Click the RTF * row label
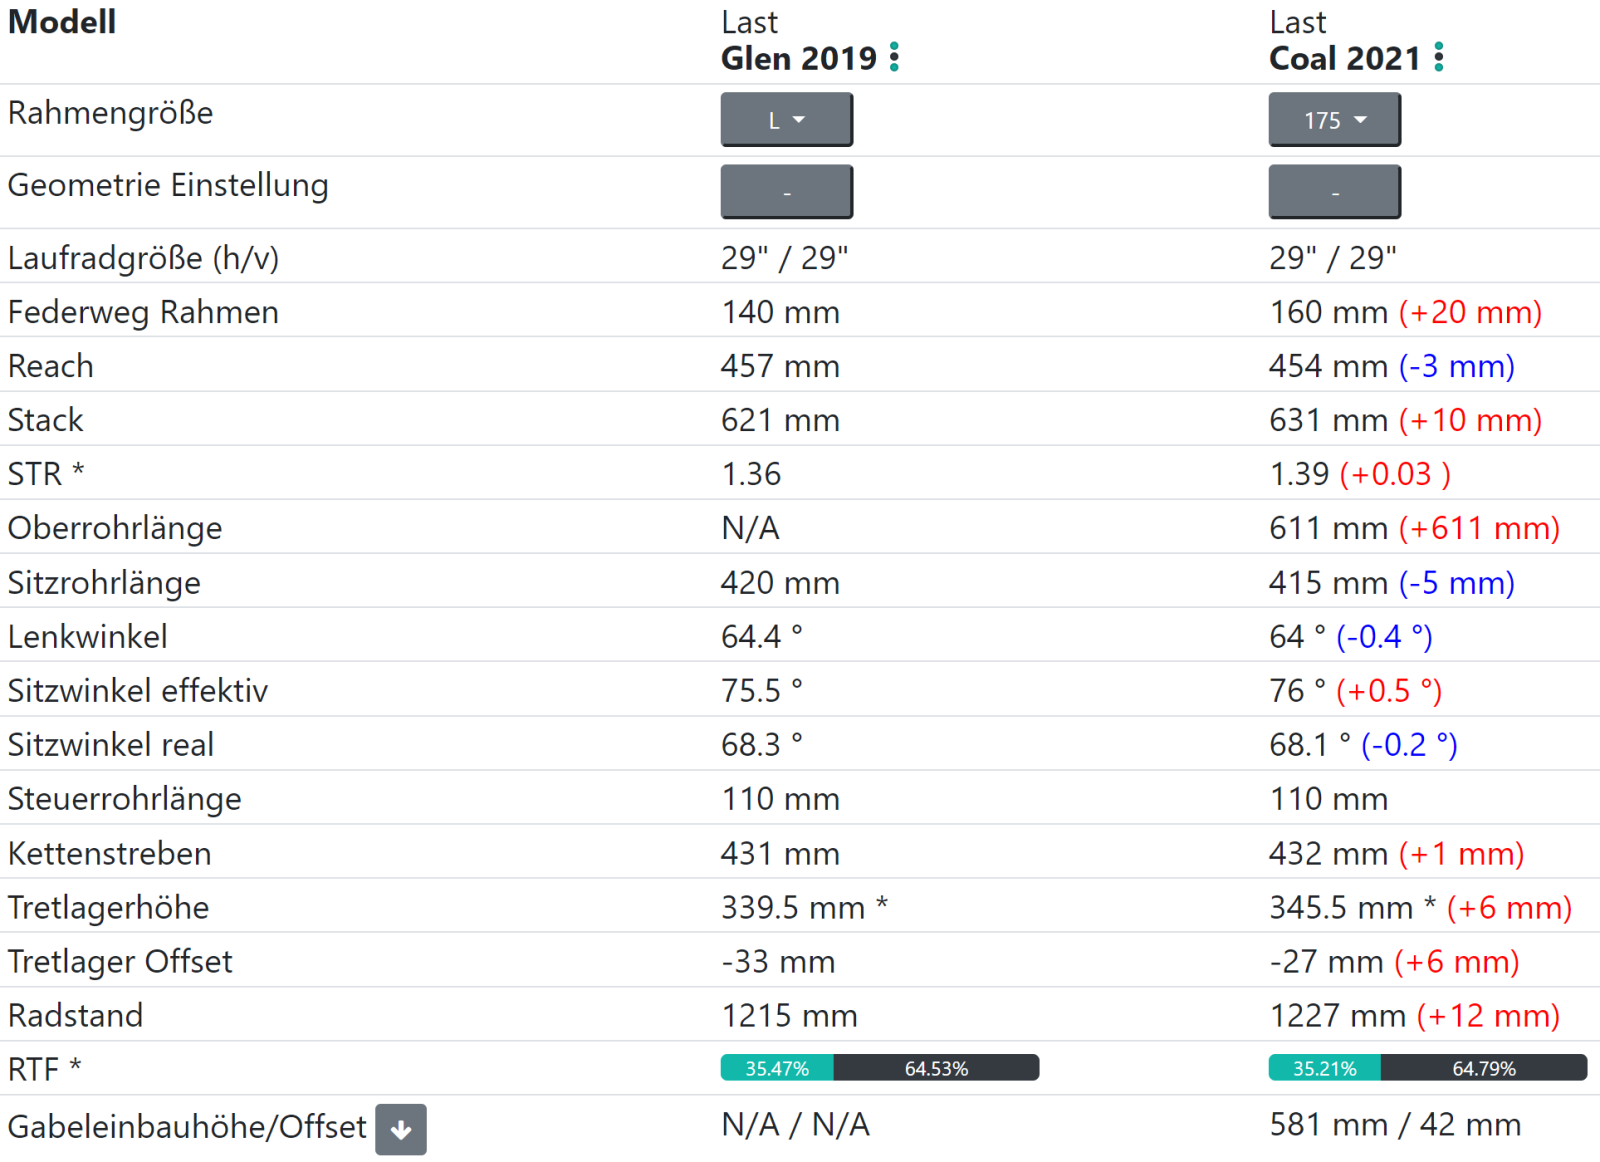Screen dimensions: 1600x1162 pyautogui.click(x=45, y=1069)
